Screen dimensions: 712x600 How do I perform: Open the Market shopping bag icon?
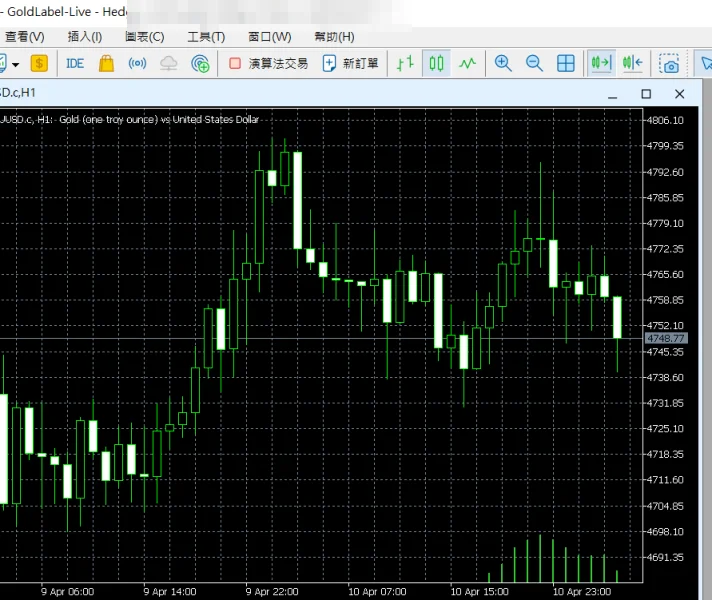point(106,63)
